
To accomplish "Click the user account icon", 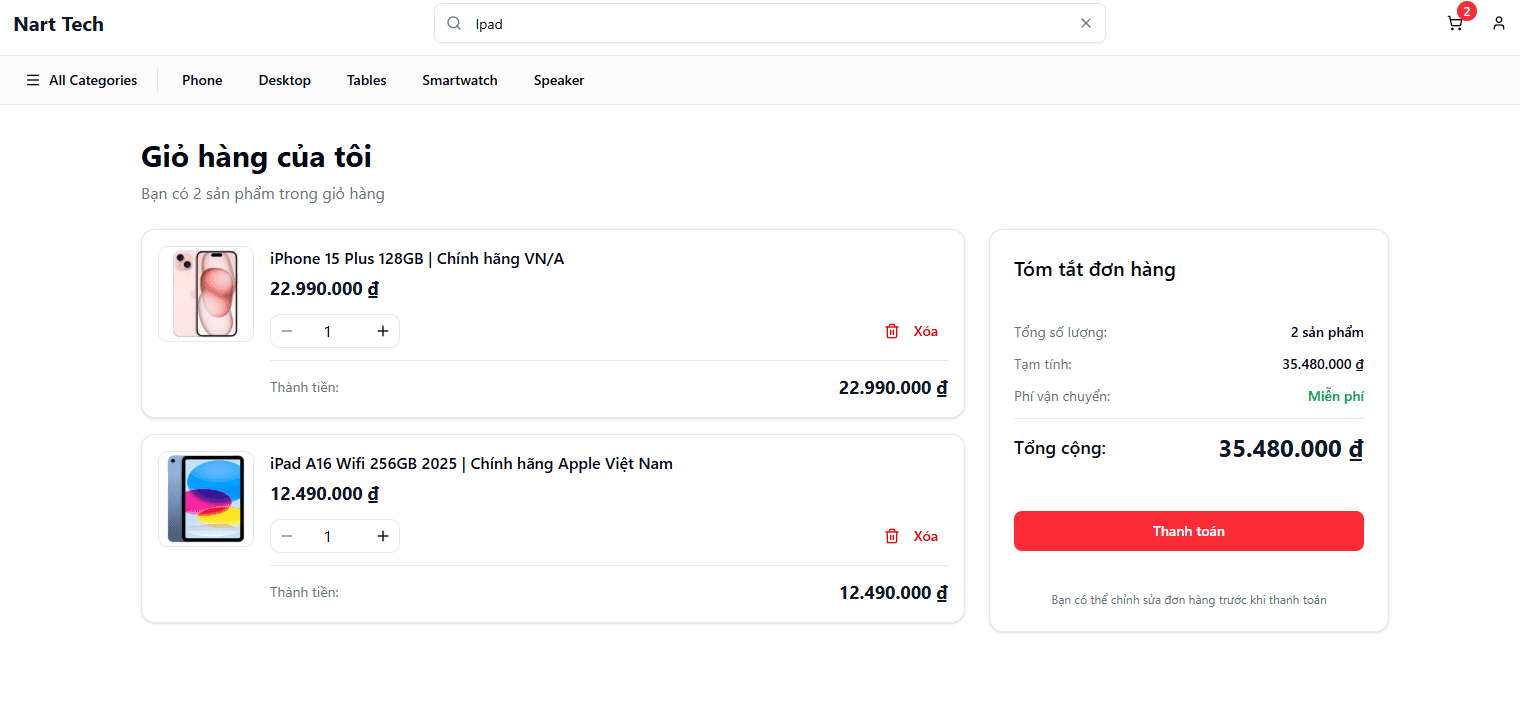I will (1498, 22).
